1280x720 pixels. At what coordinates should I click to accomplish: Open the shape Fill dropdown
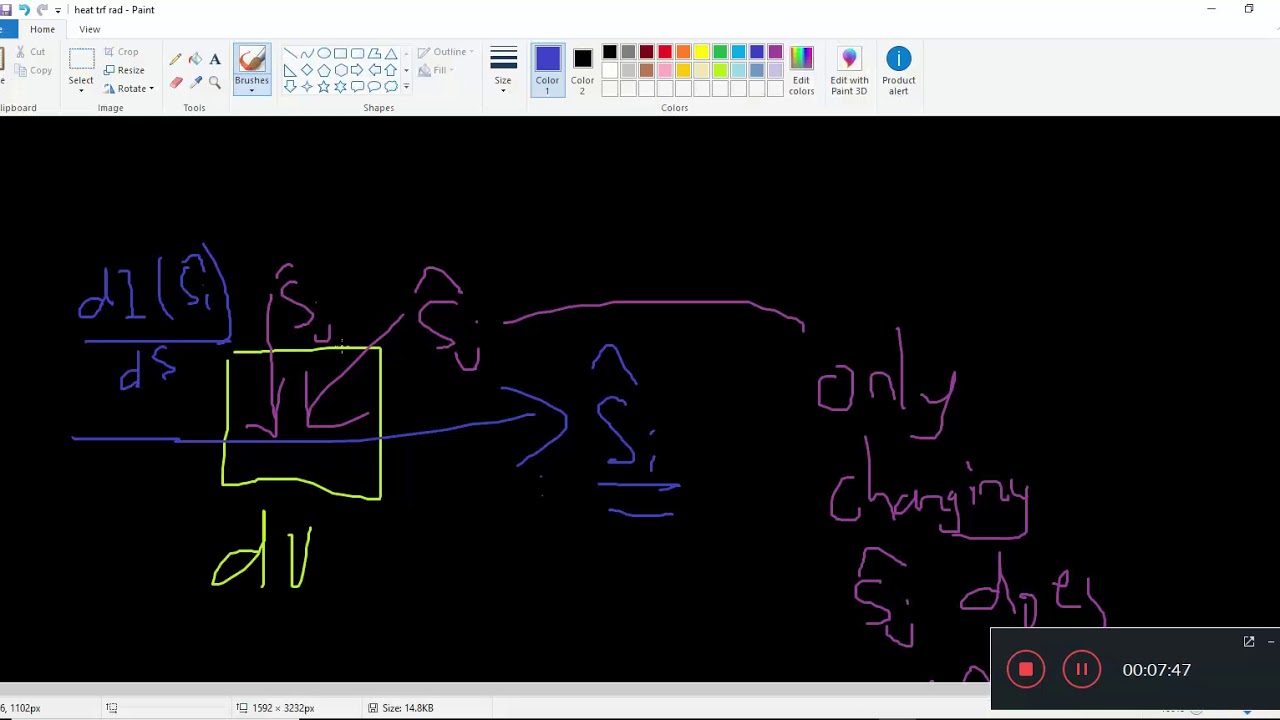pyautogui.click(x=435, y=70)
